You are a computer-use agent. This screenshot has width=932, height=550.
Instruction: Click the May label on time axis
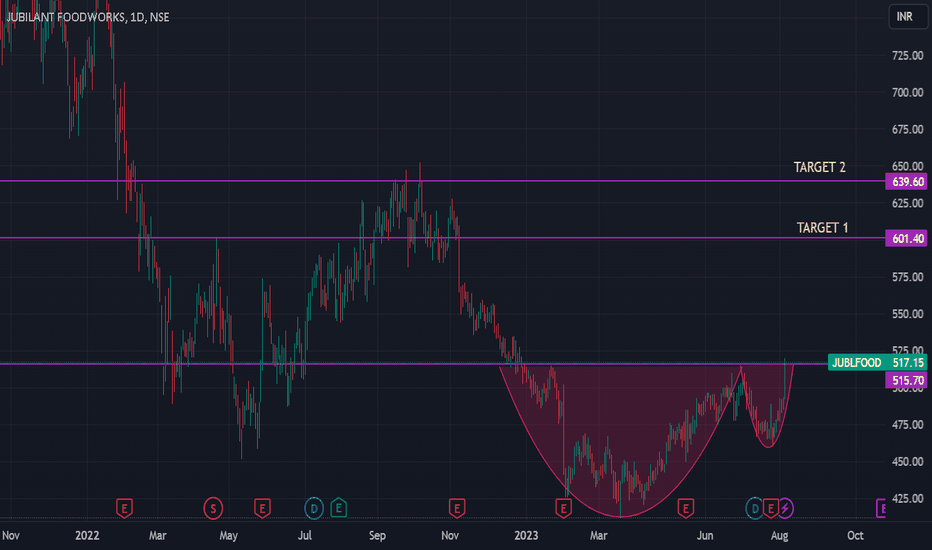pos(228,535)
